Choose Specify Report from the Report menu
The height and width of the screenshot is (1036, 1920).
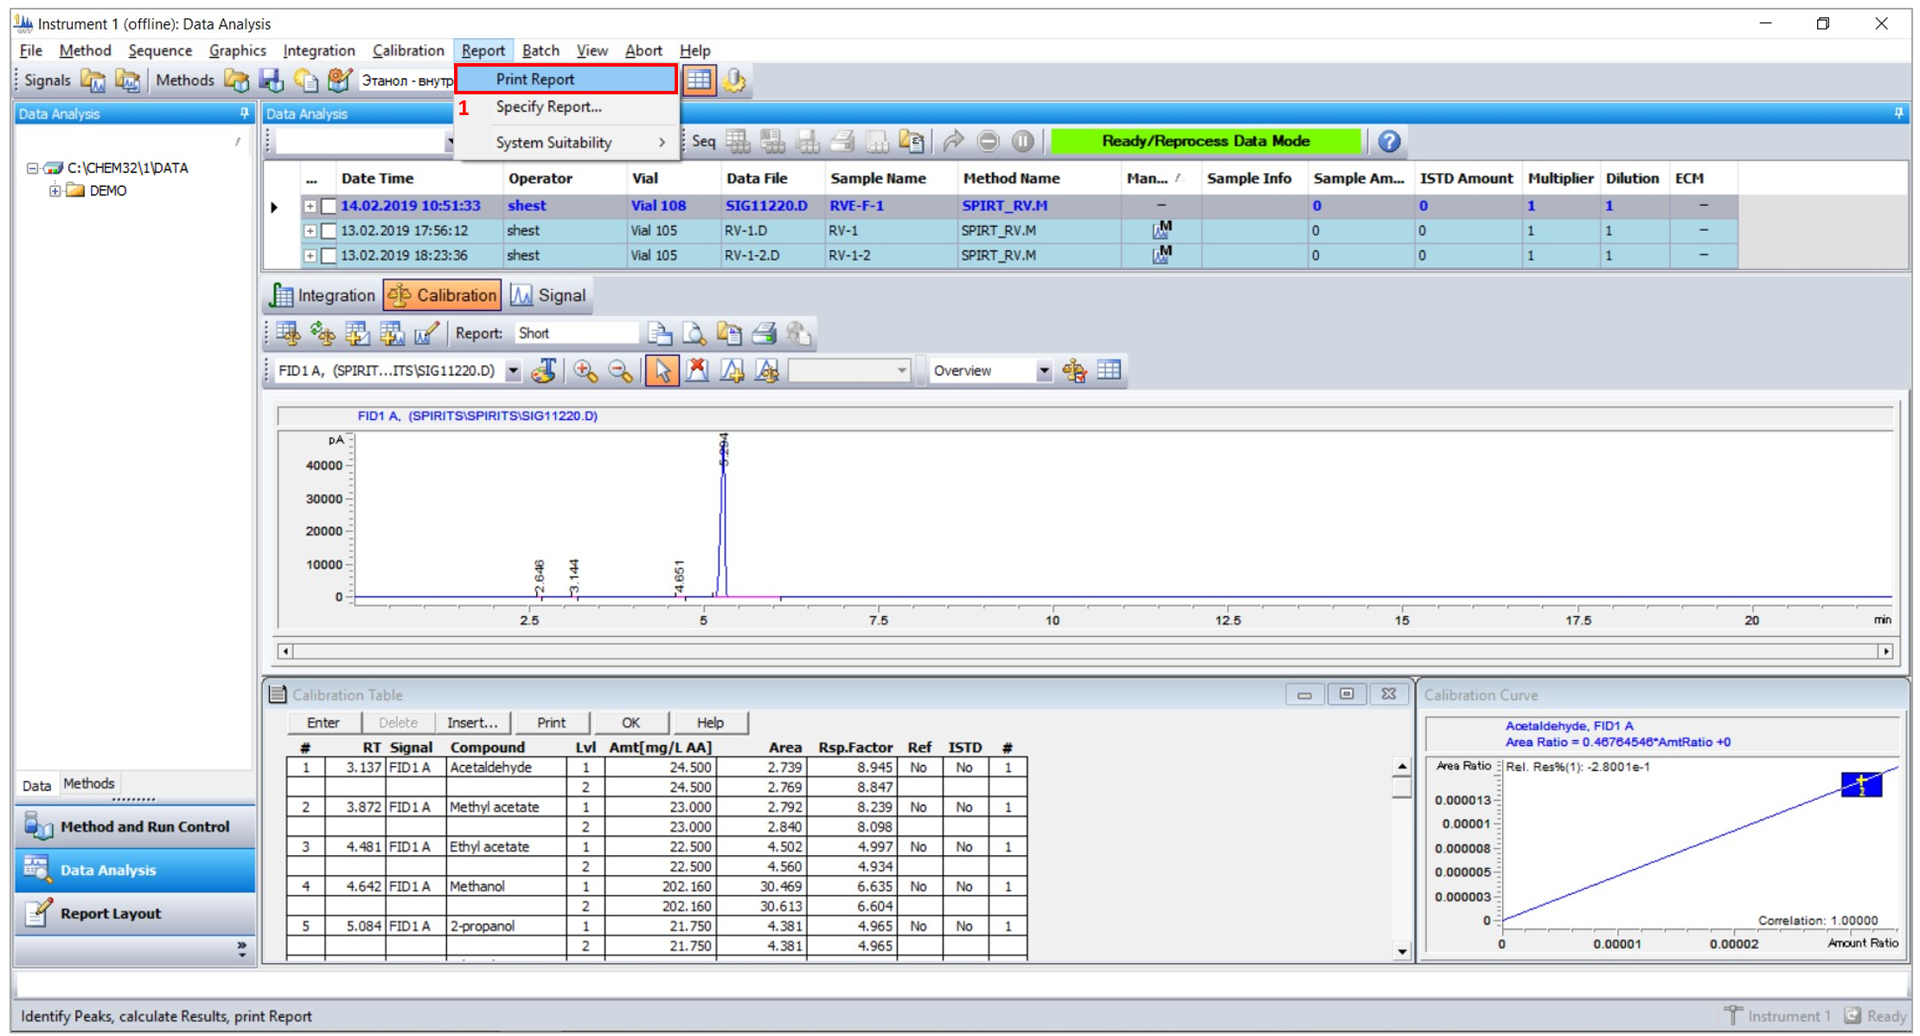pos(548,107)
